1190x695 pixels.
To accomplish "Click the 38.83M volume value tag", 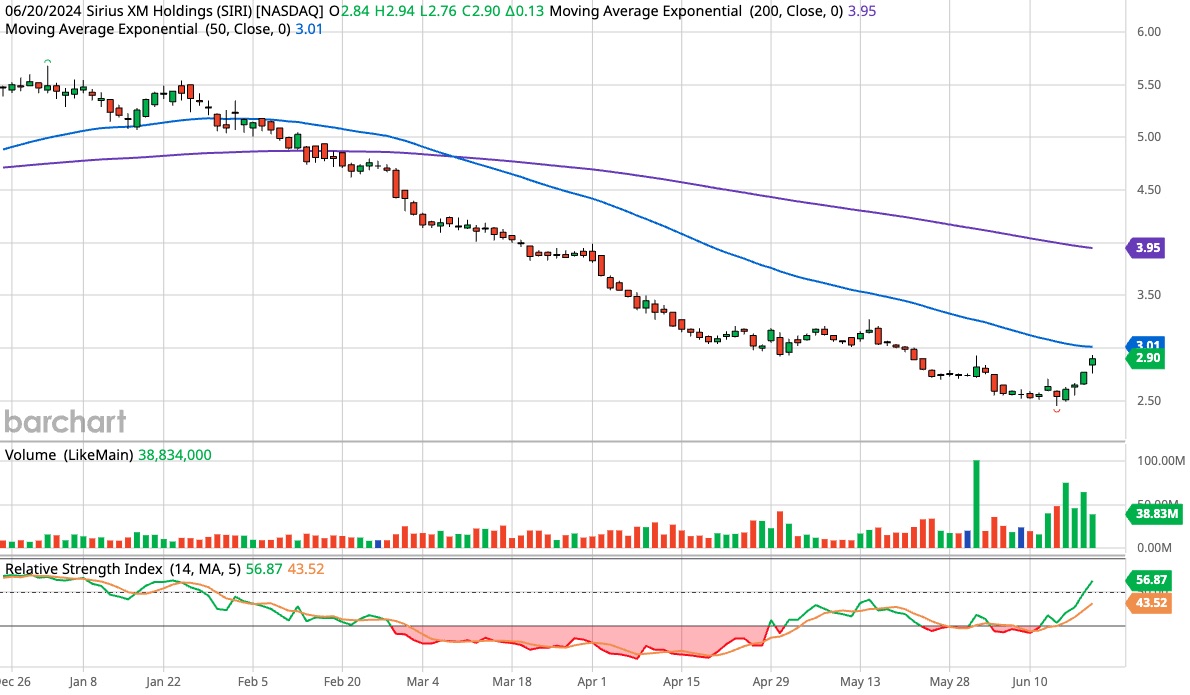I will (x=1155, y=514).
